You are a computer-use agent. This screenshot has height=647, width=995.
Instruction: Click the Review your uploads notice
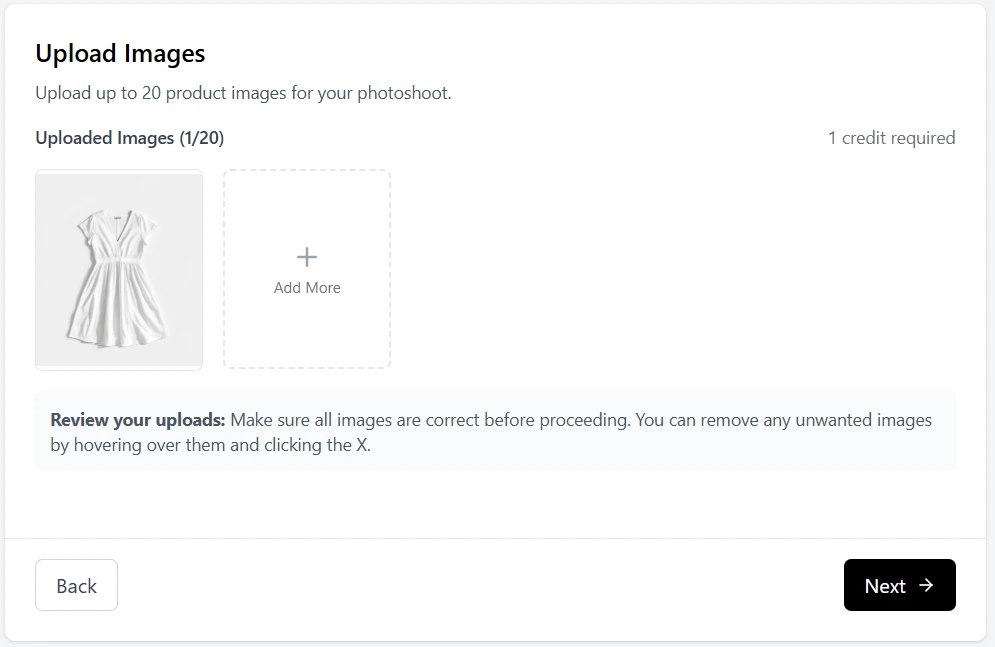pyautogui.click(x=497, y=431)
